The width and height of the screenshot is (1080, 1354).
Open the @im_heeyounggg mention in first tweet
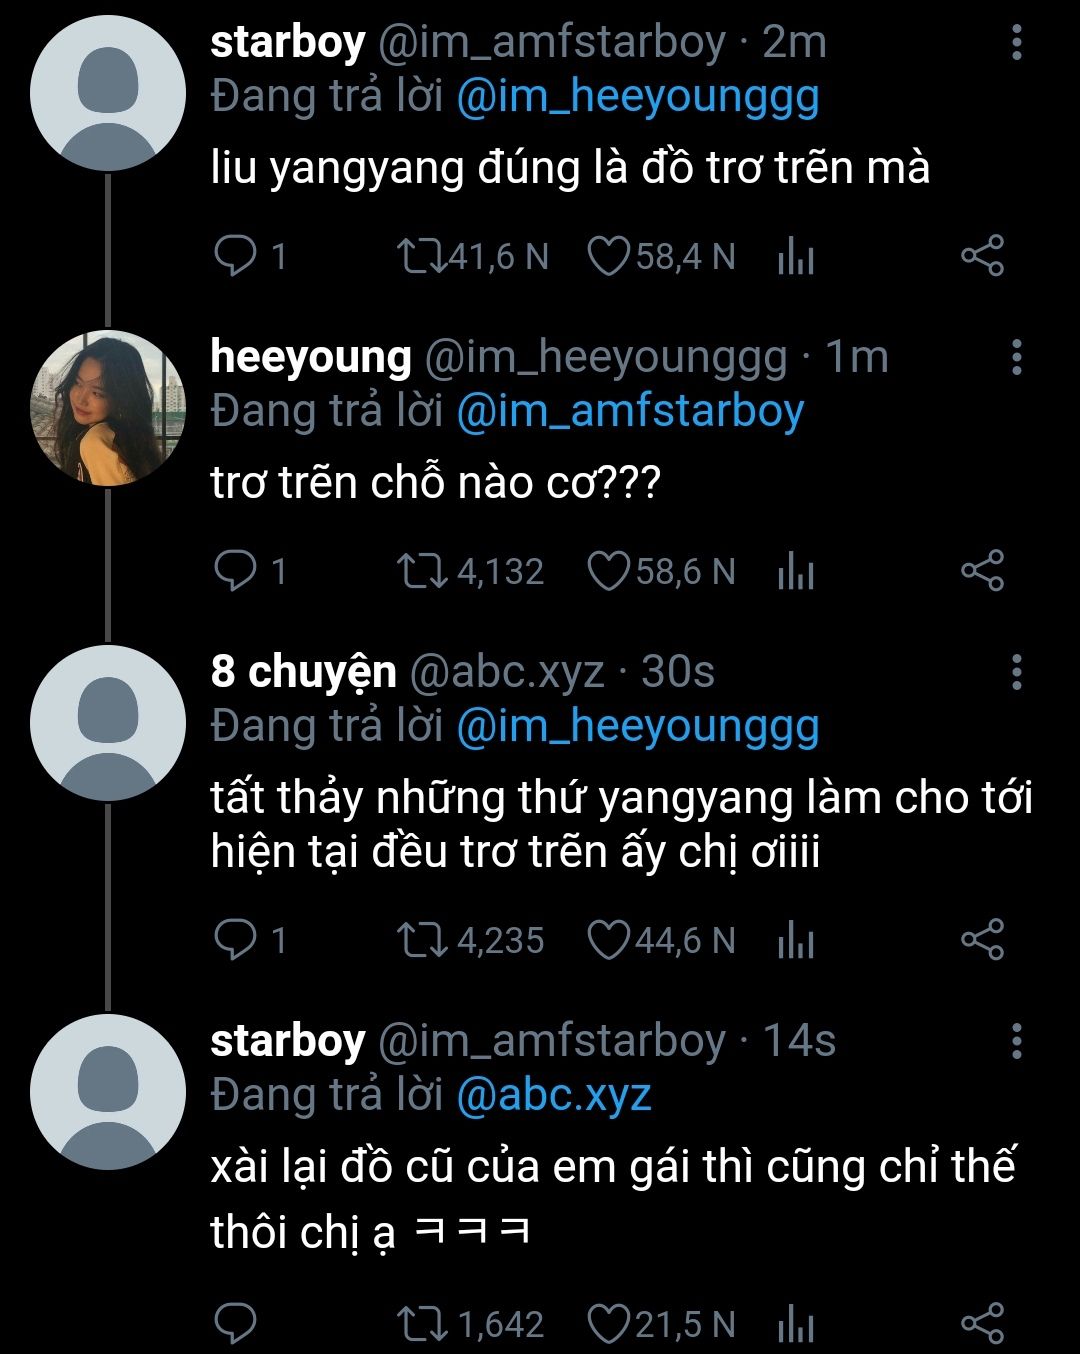637,98
